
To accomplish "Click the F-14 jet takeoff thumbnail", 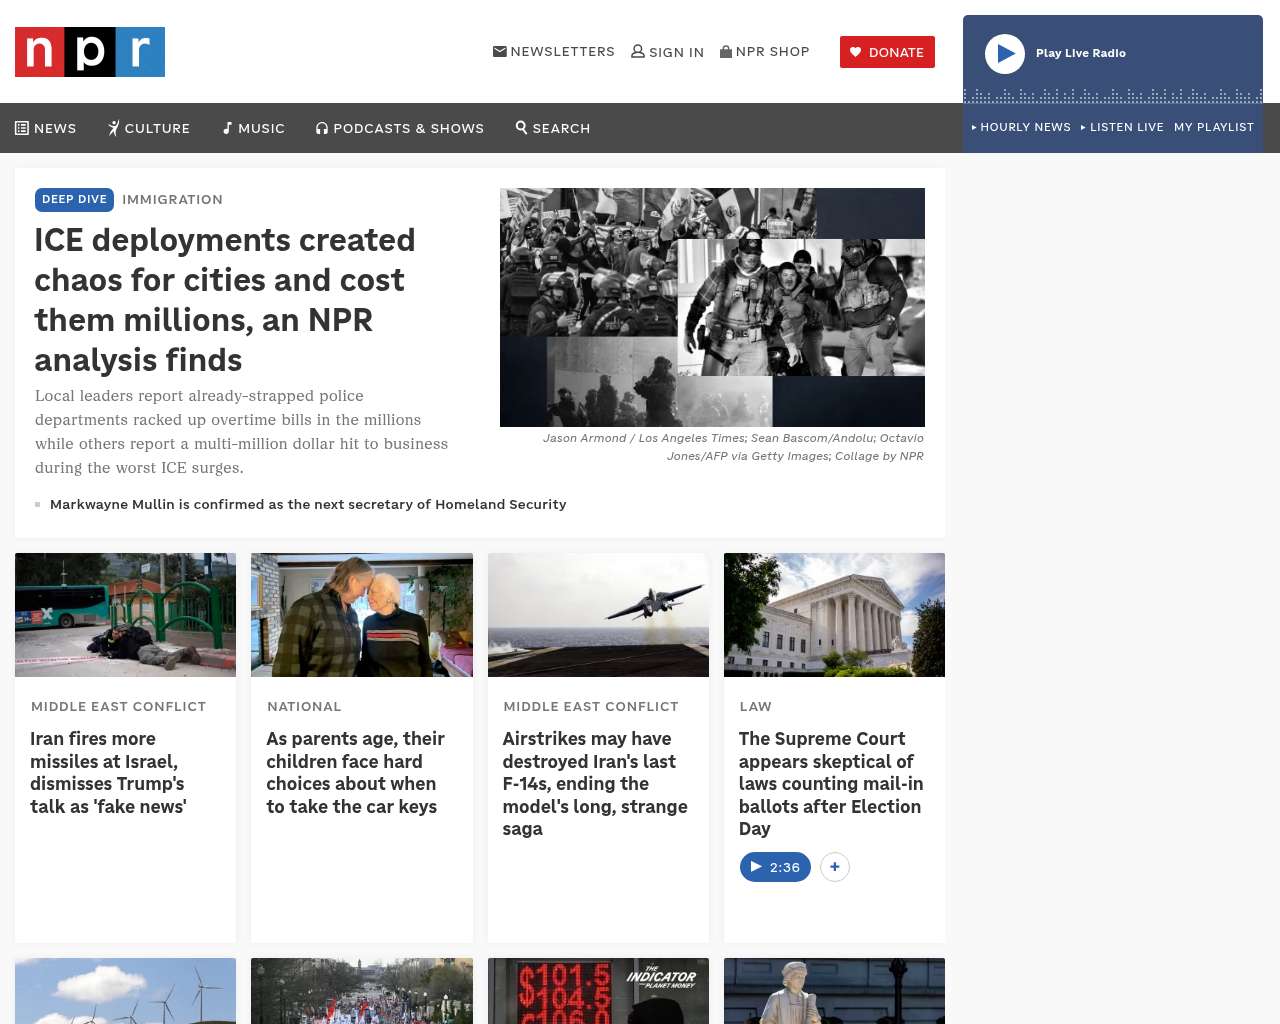I will (x=598, y=615).
